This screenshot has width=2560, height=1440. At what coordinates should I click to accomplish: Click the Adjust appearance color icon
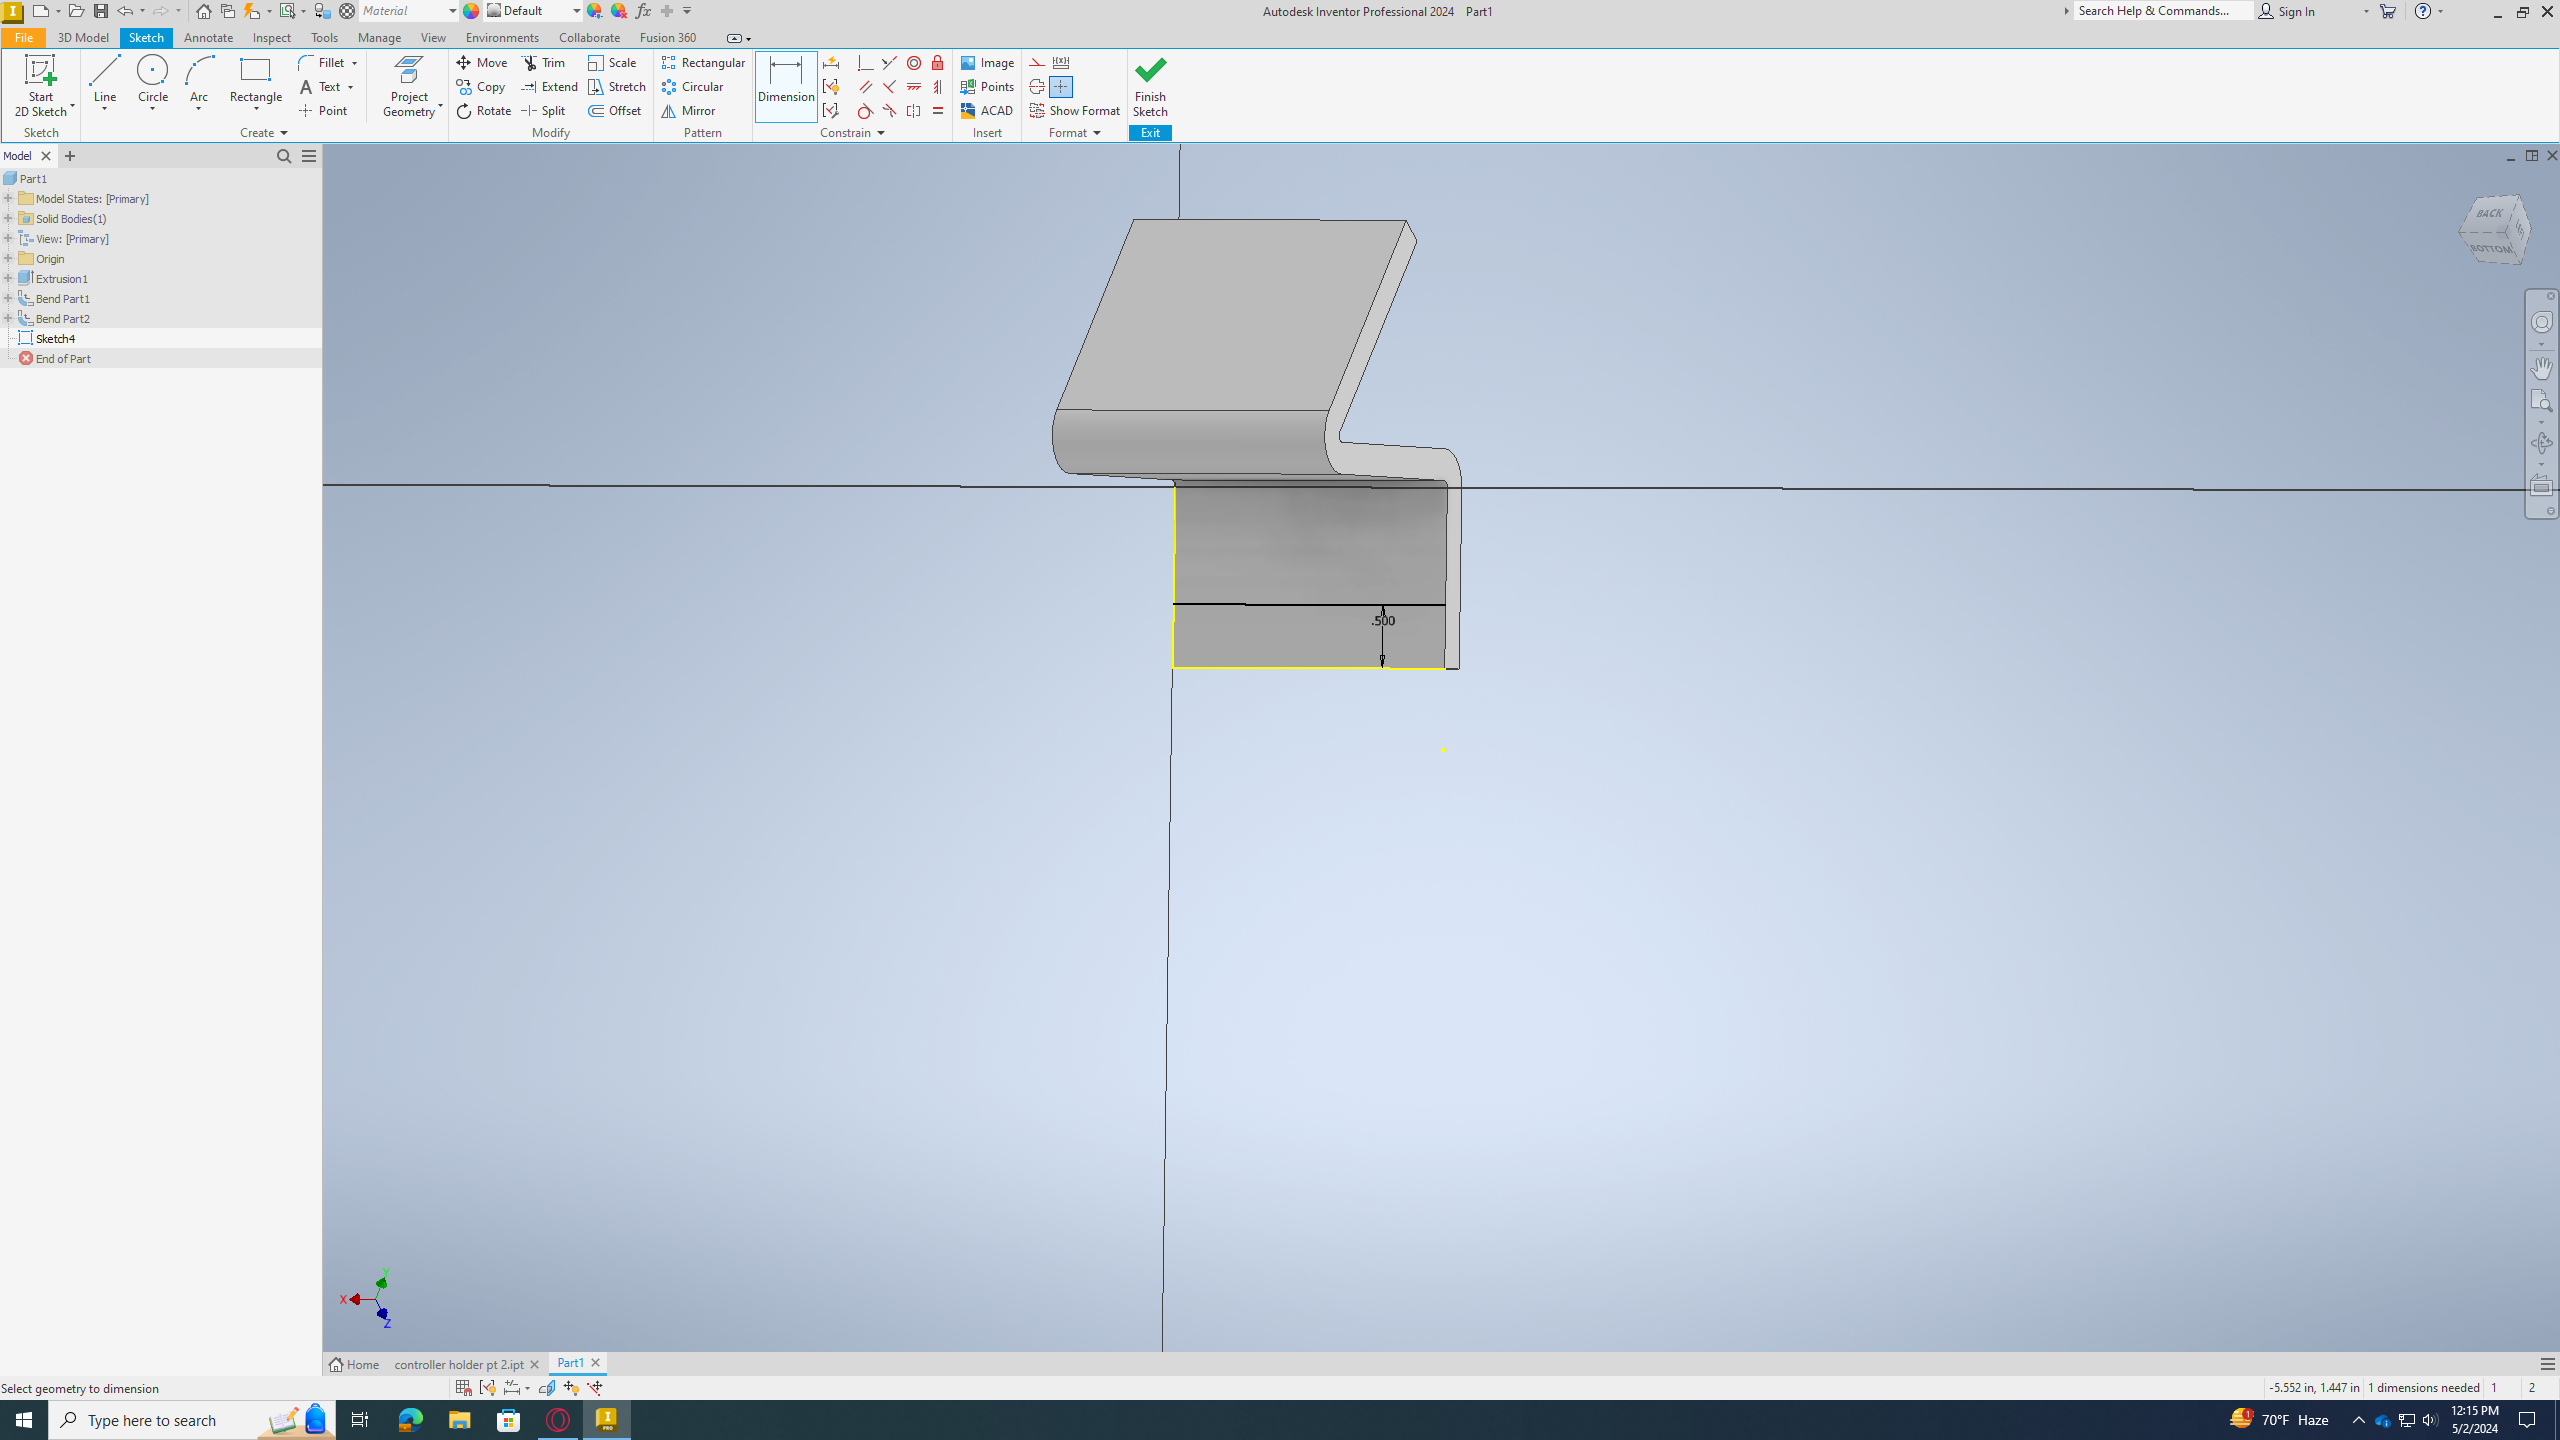tap(595, 11)
